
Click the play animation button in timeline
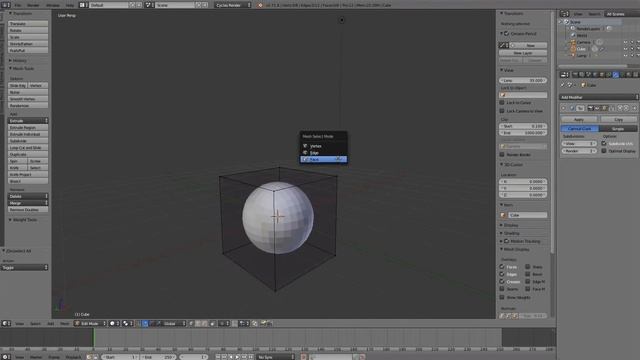click(x=237, y=357)
